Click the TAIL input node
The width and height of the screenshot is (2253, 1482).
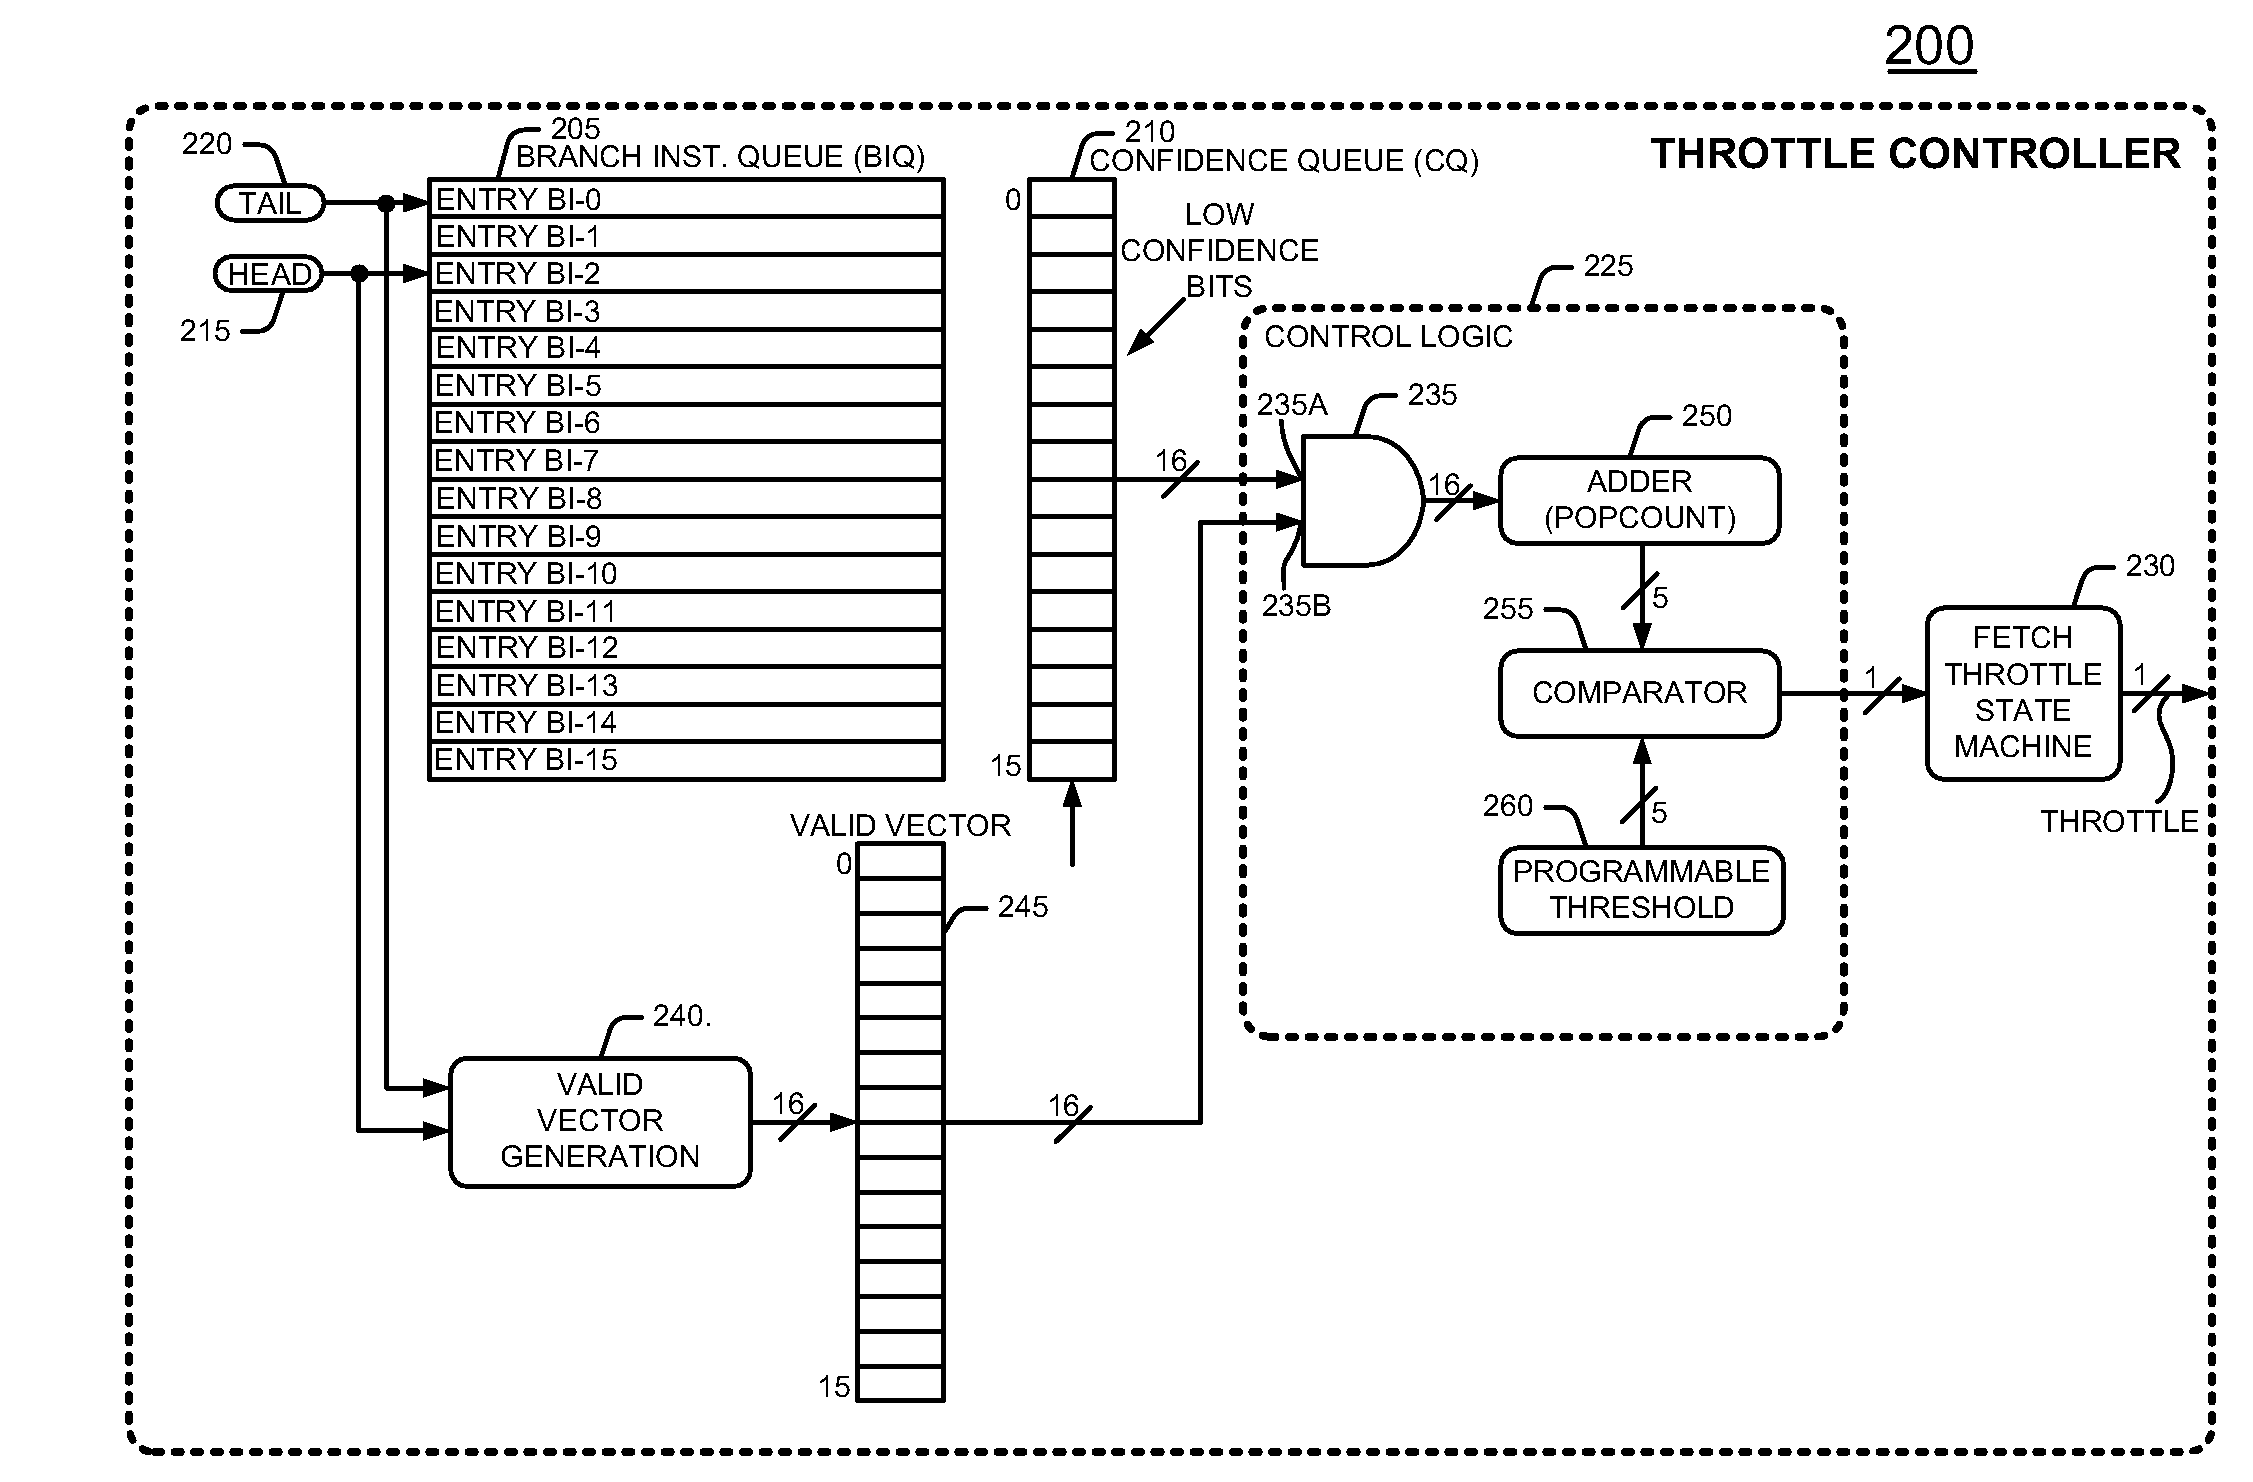258,195
